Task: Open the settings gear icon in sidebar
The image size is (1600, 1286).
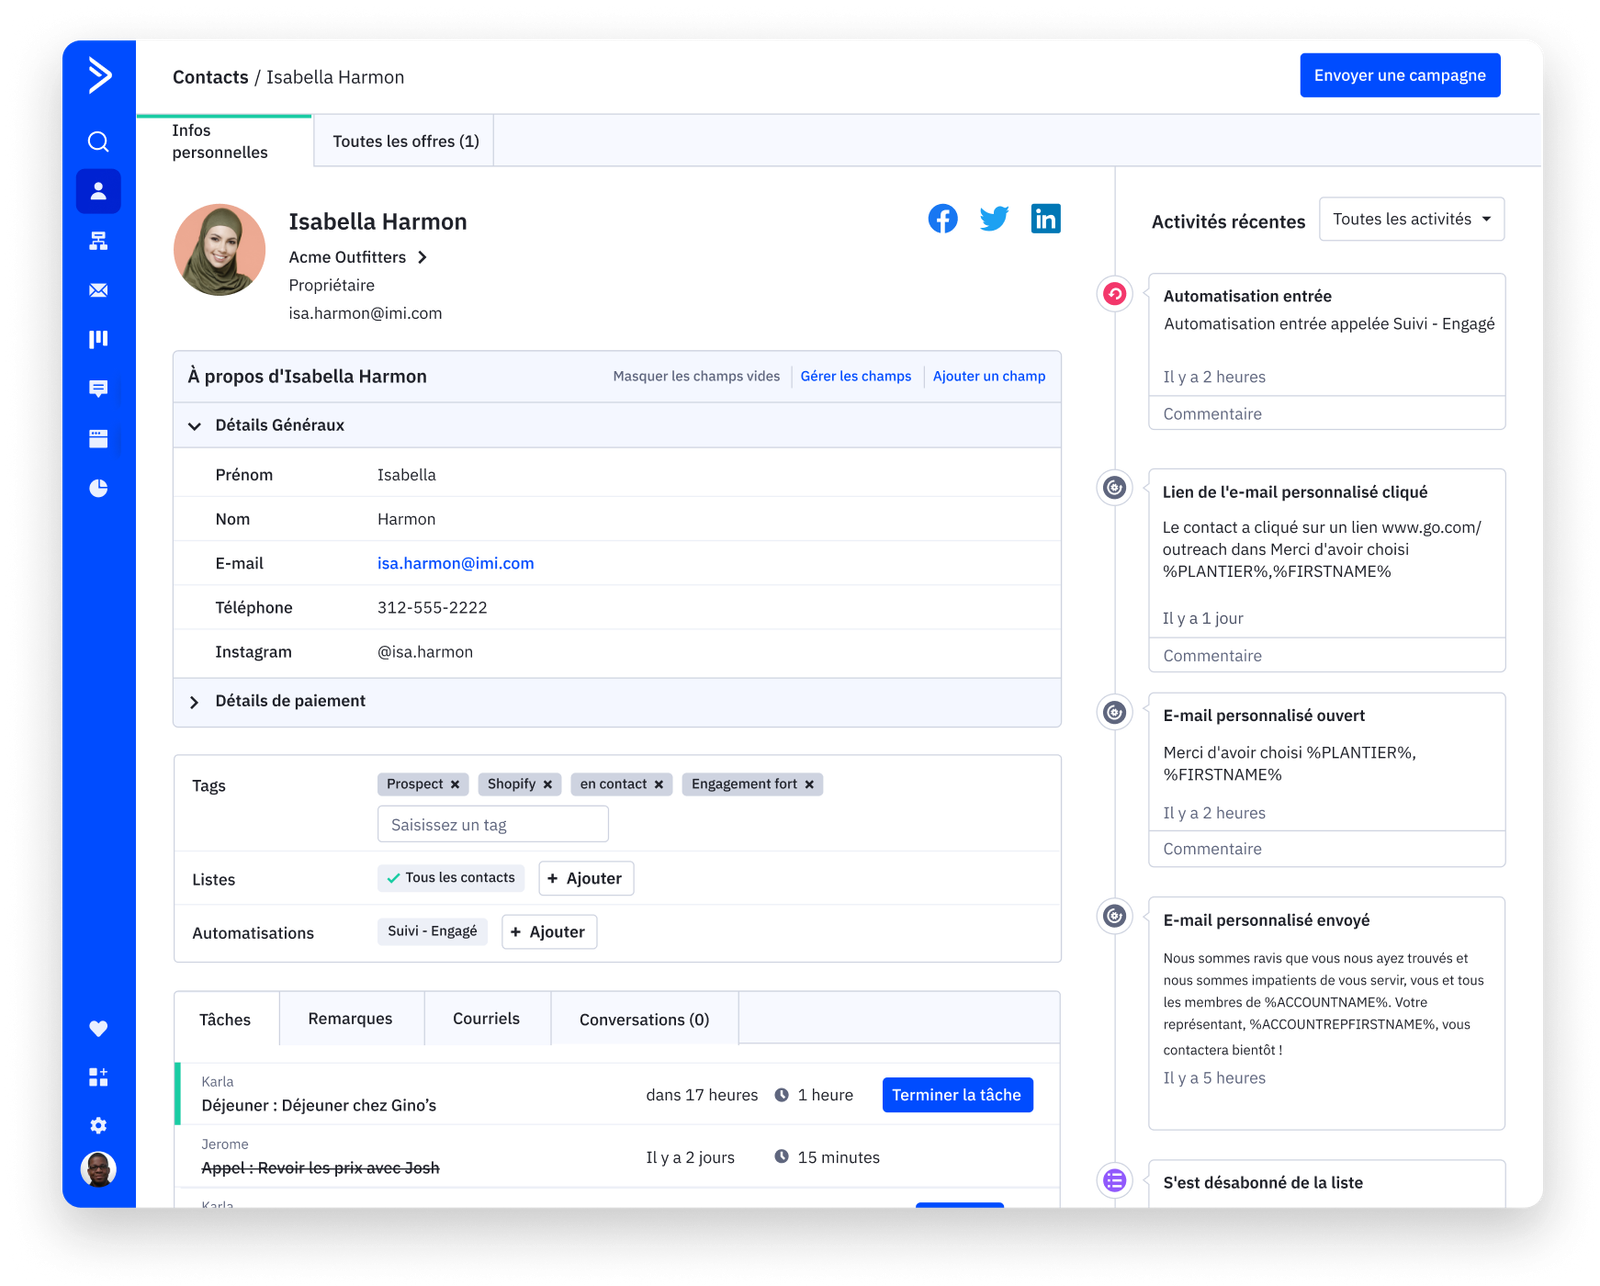Action: pos(98,1126)
